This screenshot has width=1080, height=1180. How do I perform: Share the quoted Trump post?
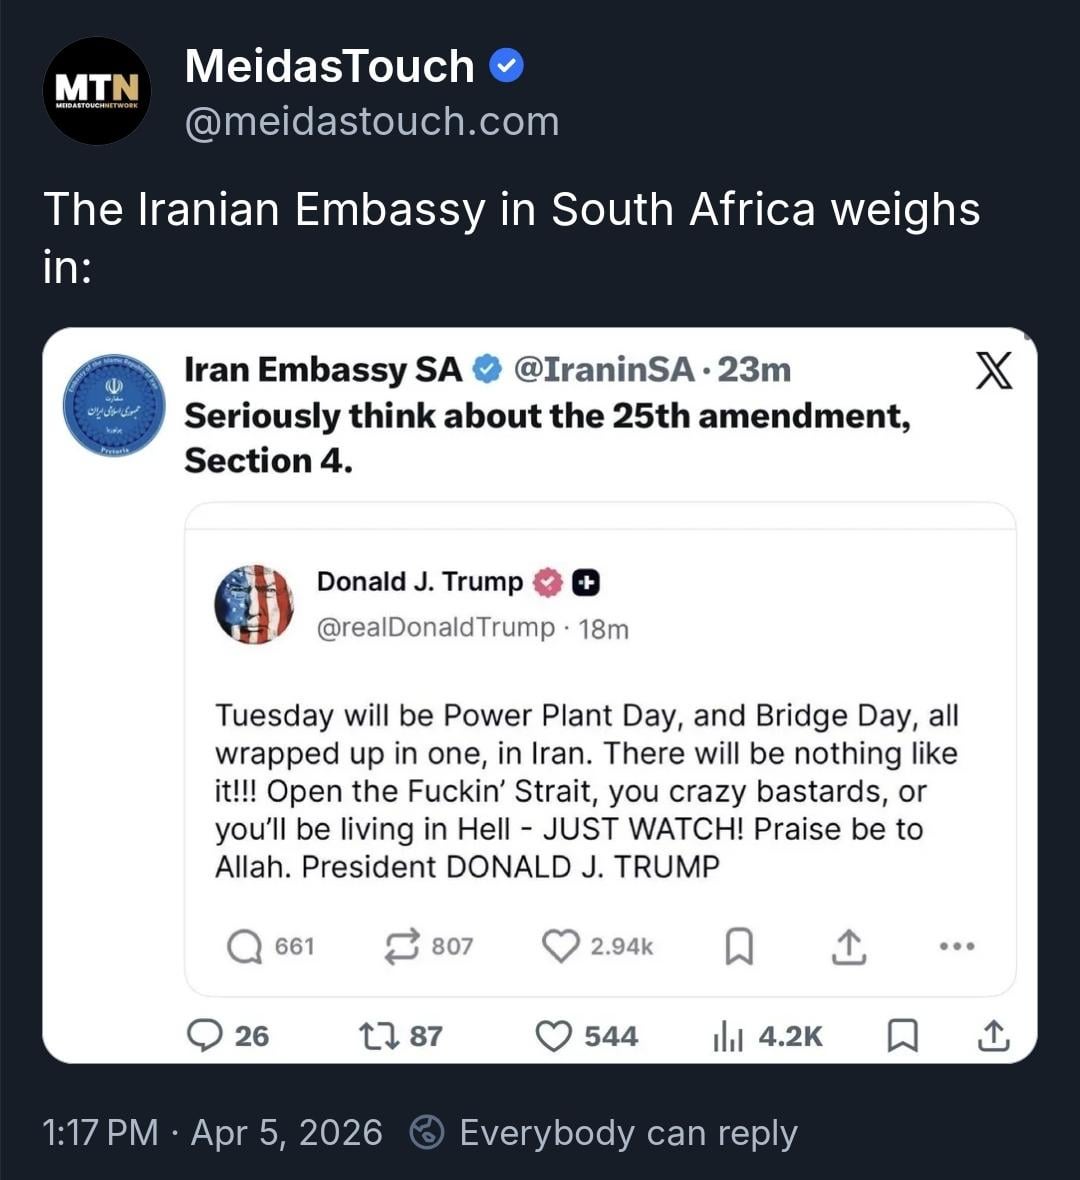[848, 946]
